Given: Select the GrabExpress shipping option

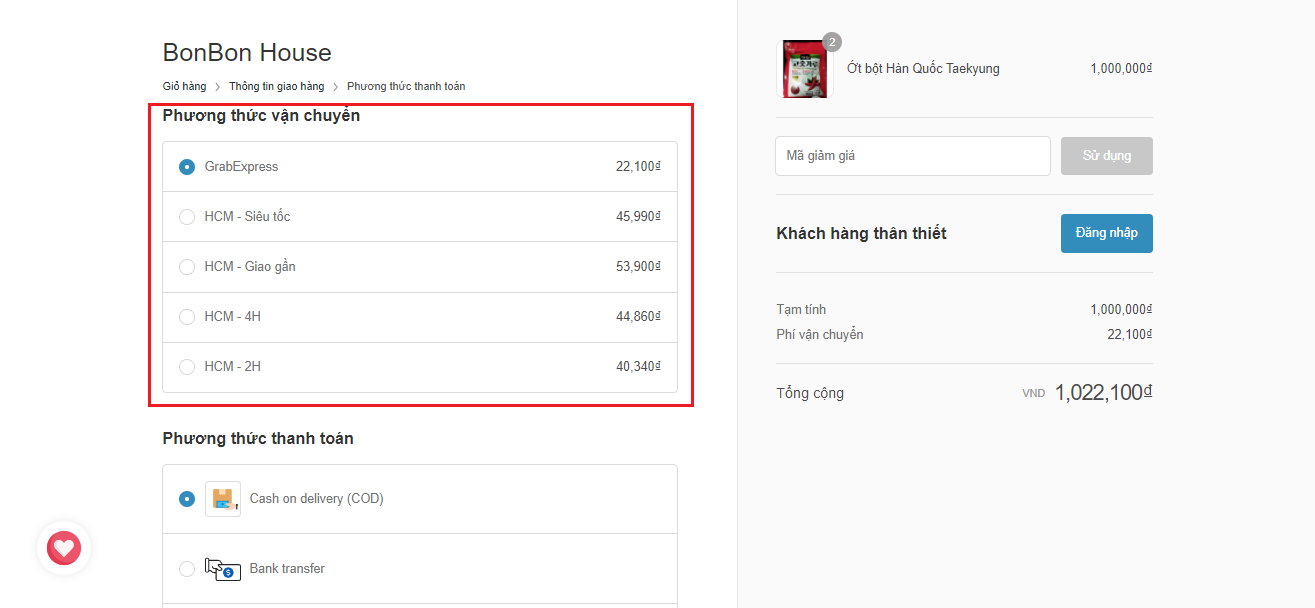Looking at the screenshot, I should 187,167.
